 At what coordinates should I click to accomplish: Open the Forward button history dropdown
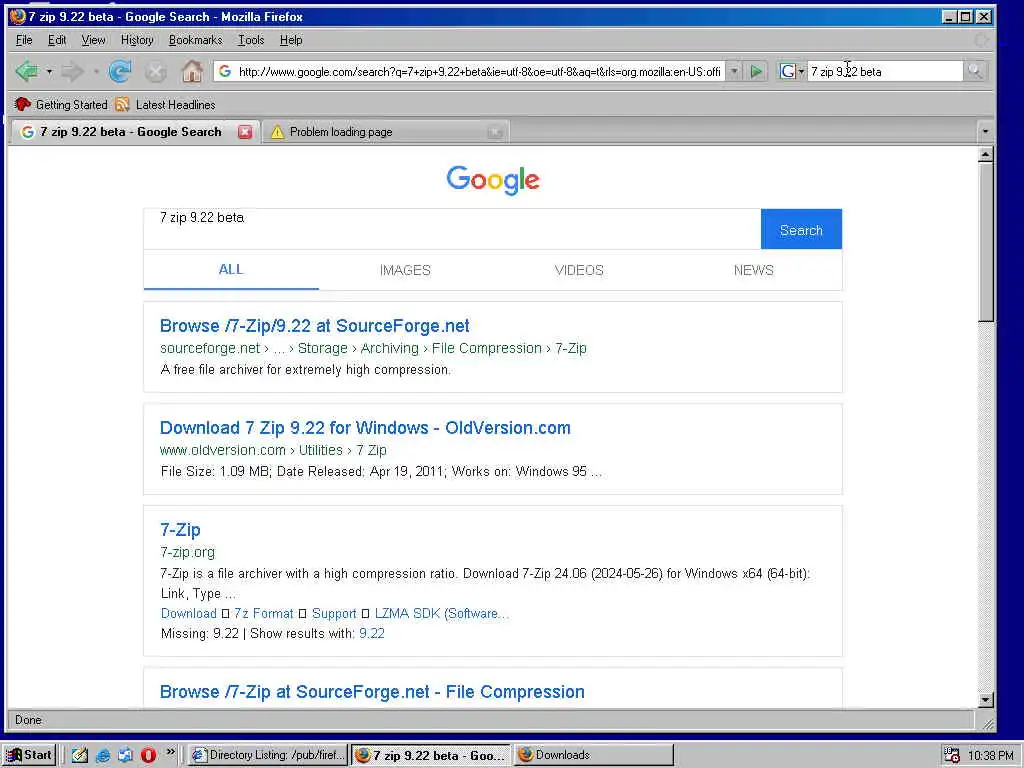[x=96, y=71]
